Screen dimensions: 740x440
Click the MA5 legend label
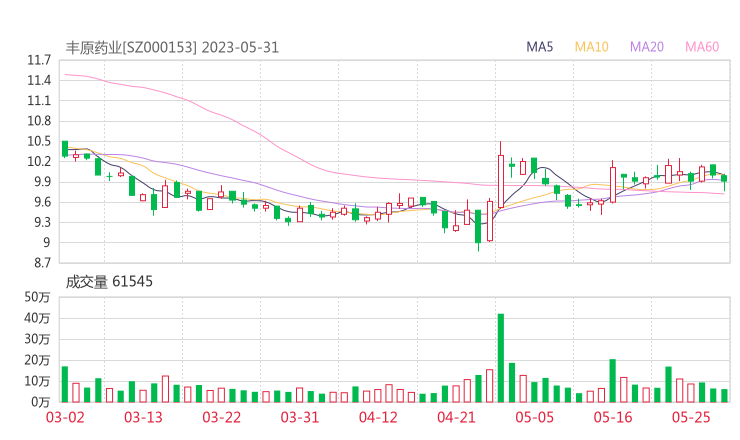[x=539, y=47]
